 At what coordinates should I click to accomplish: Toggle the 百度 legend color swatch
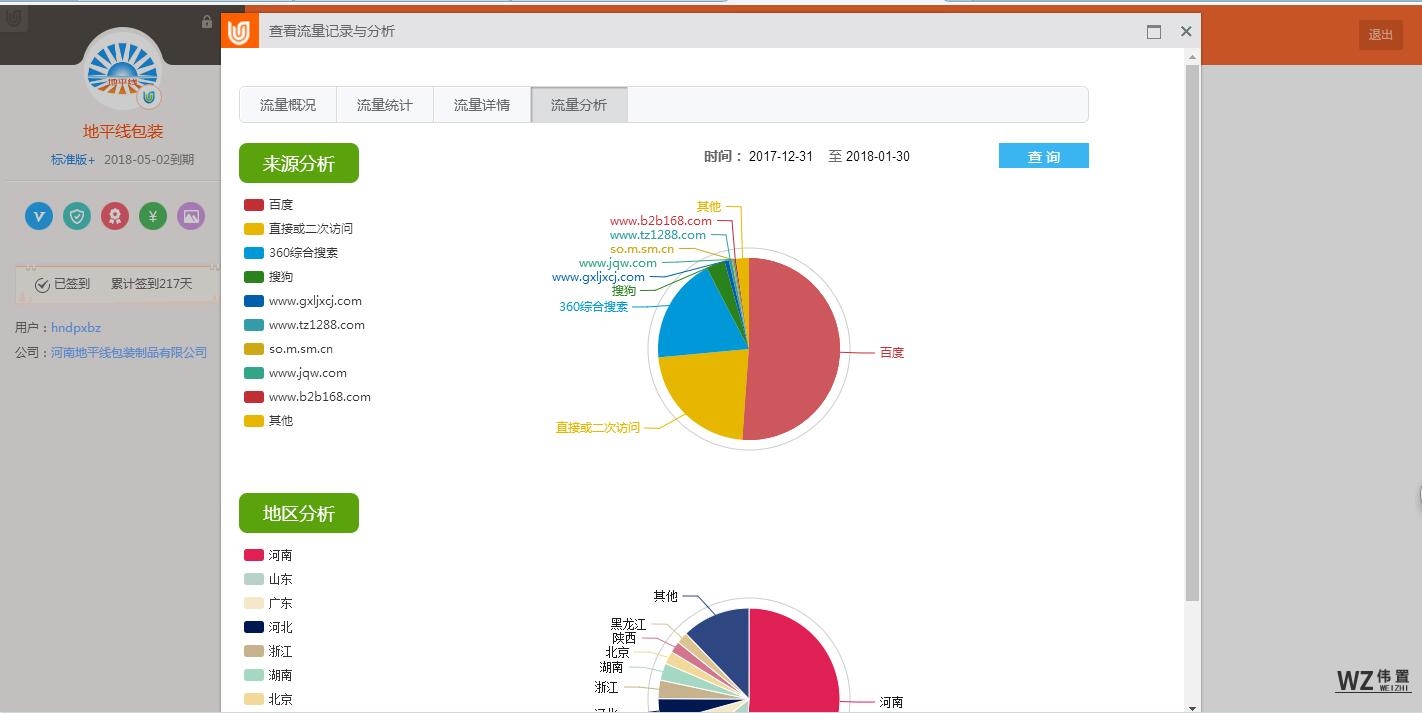254,205
